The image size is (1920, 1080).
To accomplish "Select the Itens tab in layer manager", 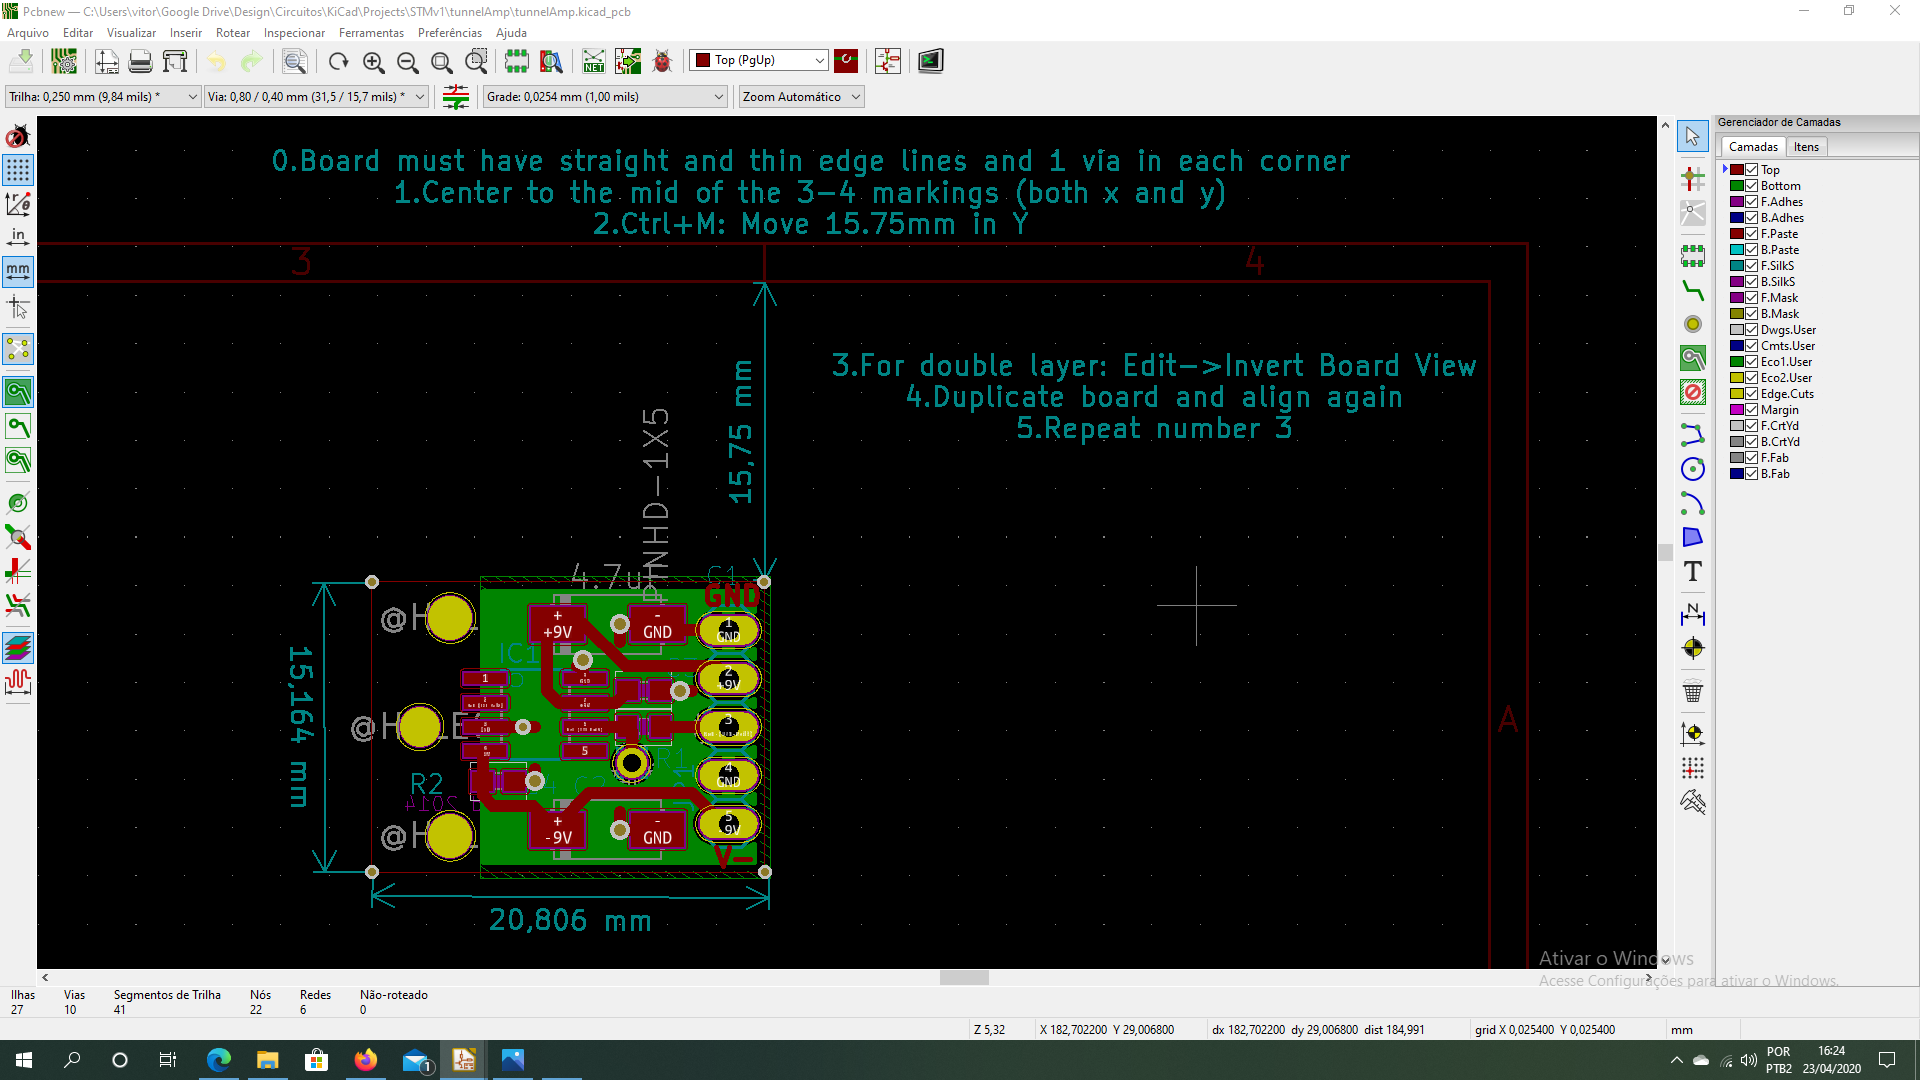I will 1805,145.
